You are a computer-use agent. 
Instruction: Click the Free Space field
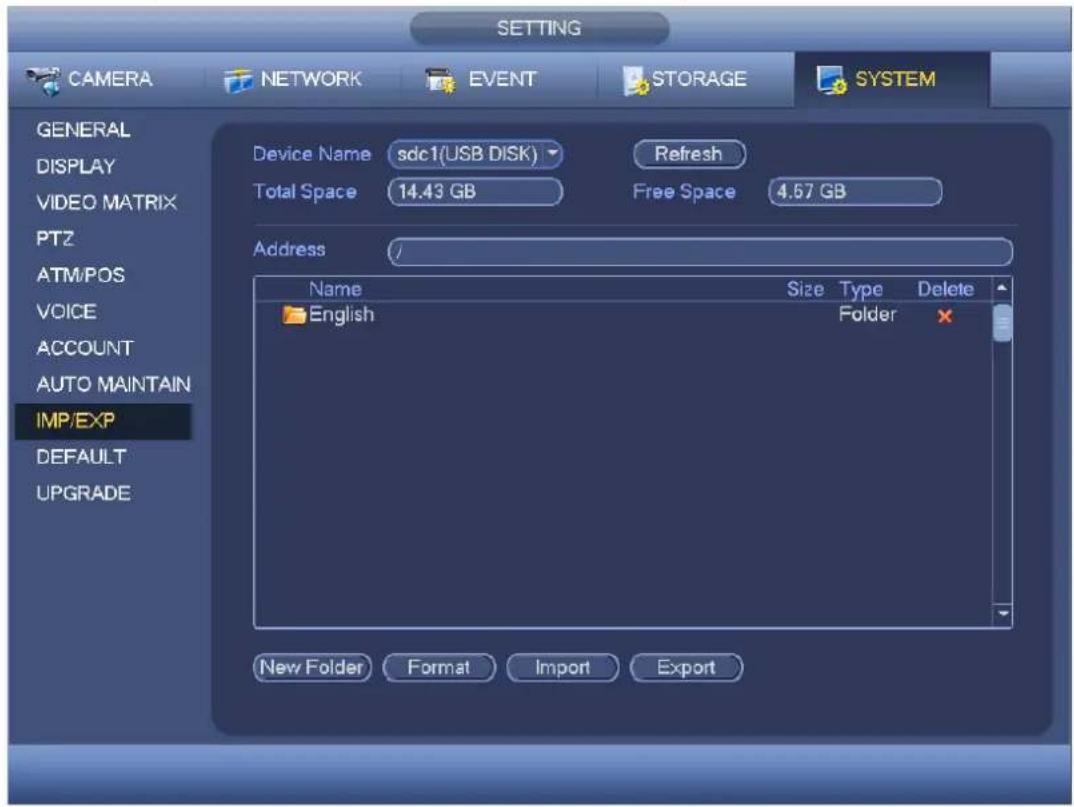pyautogui.click(x=855, y=192)
